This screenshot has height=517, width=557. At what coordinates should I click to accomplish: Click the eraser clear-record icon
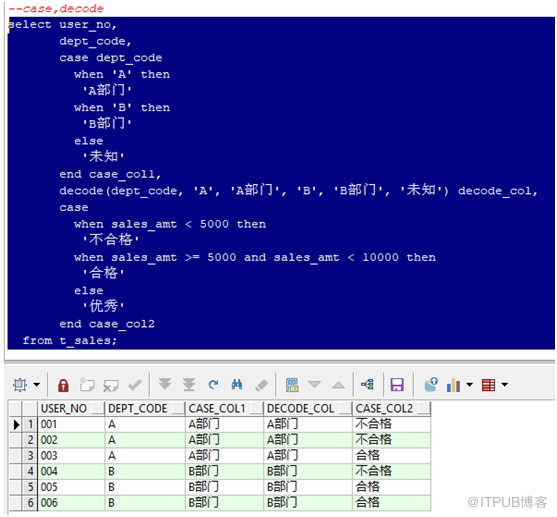point(261,385)
